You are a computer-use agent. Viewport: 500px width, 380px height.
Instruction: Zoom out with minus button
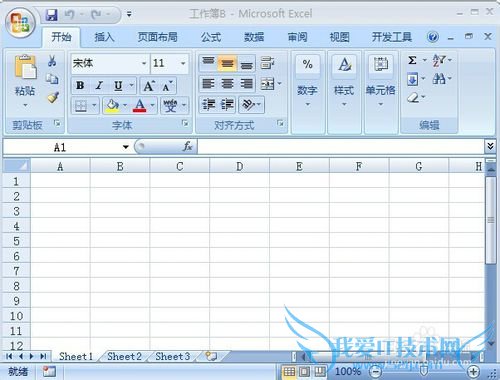376,371
